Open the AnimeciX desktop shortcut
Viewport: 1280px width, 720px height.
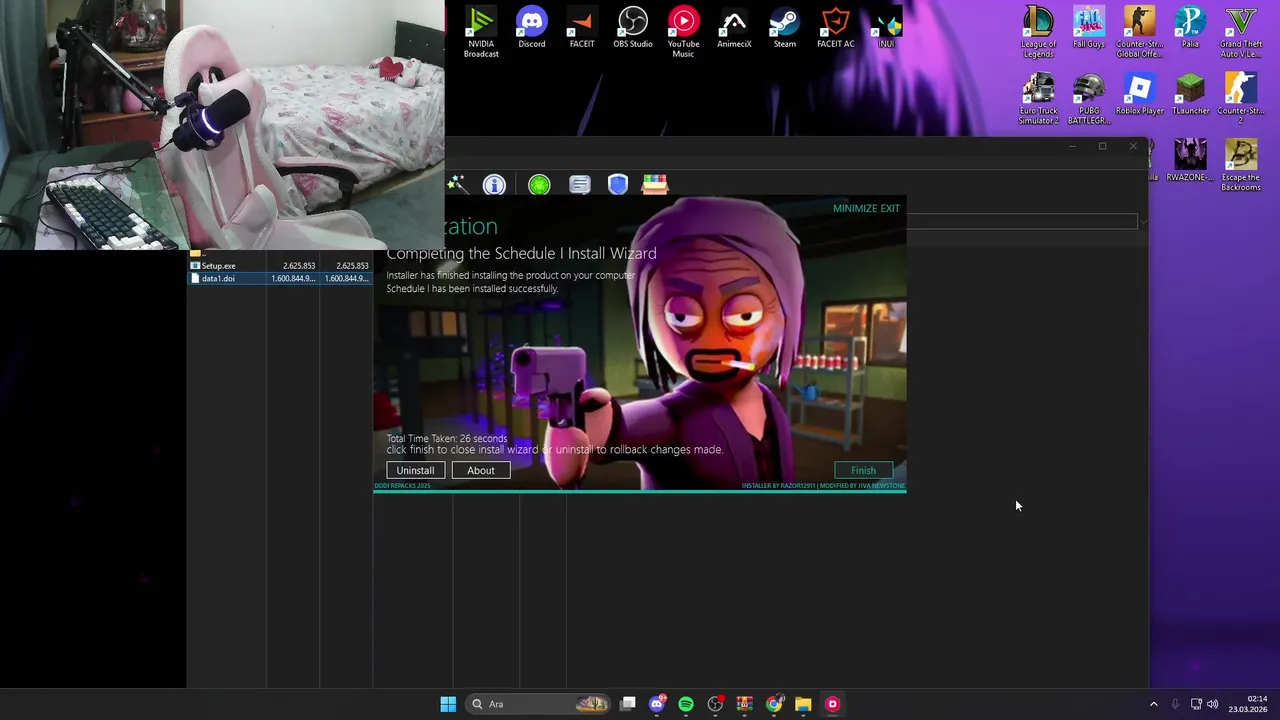pos(734,28)
